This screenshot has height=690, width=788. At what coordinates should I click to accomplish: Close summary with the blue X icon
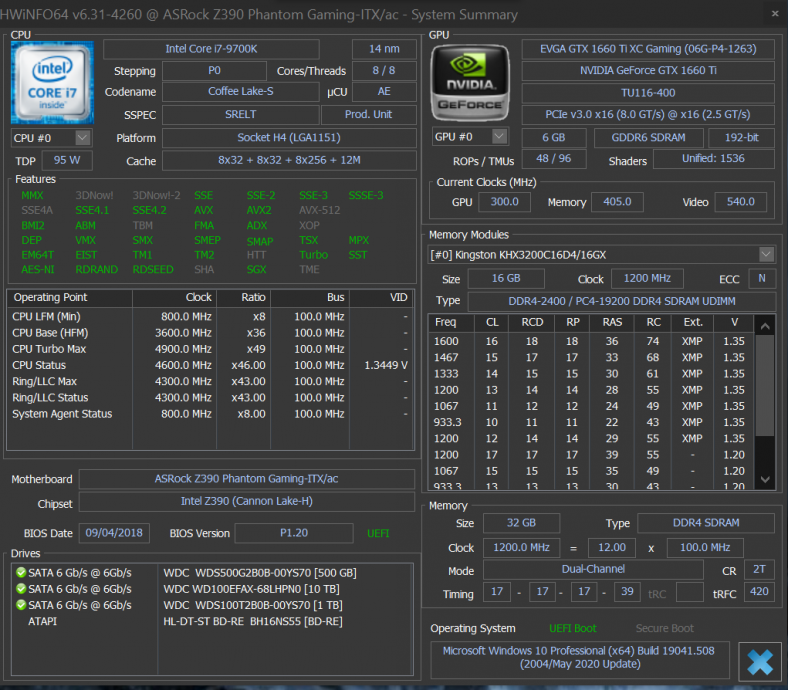(759, 661)
